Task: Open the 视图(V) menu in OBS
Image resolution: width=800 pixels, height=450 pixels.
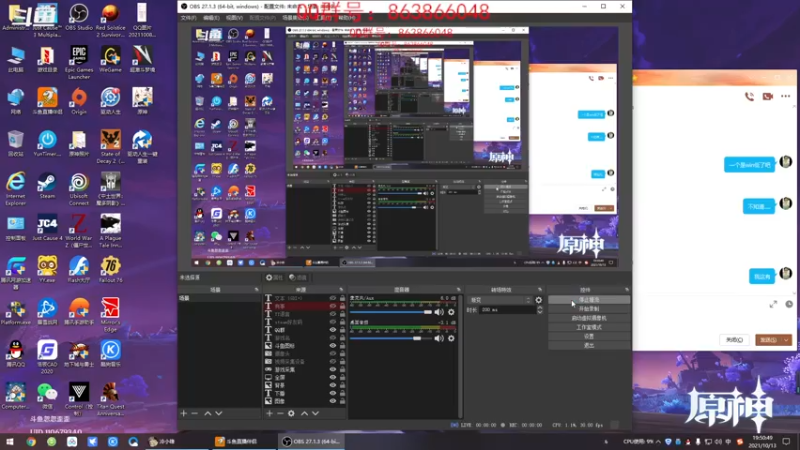Action: [234, 18]
